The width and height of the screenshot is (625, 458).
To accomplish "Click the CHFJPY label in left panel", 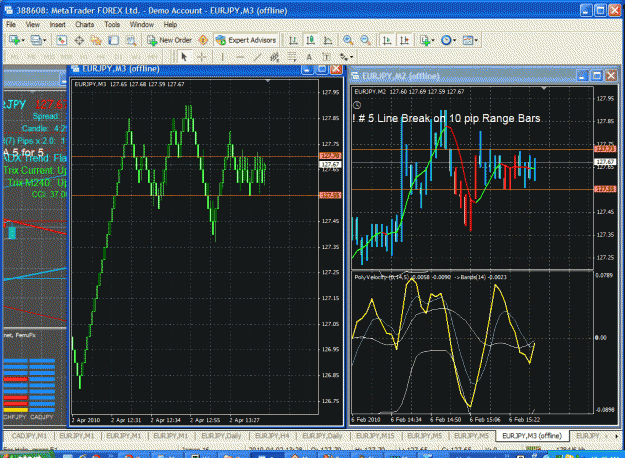I will [x=15, y=417].
